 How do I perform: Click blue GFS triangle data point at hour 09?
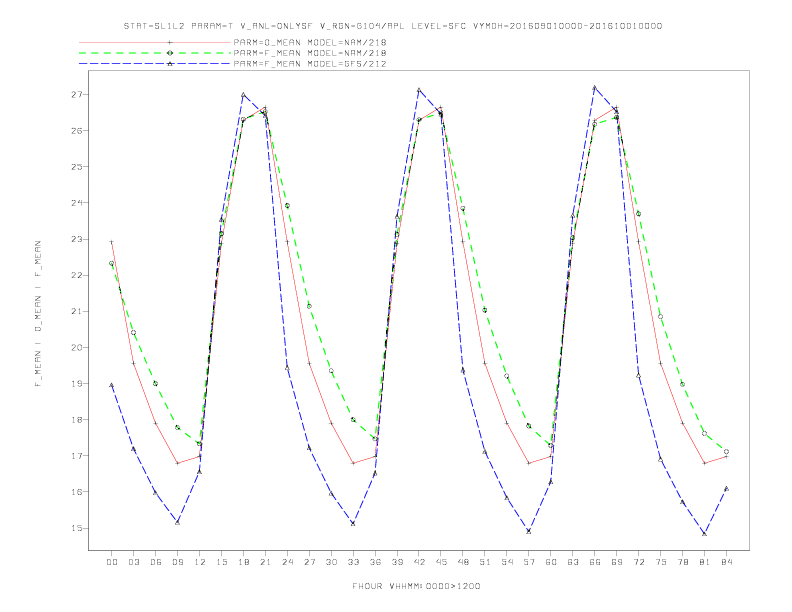pyautogui.click(x=177, y=522)
